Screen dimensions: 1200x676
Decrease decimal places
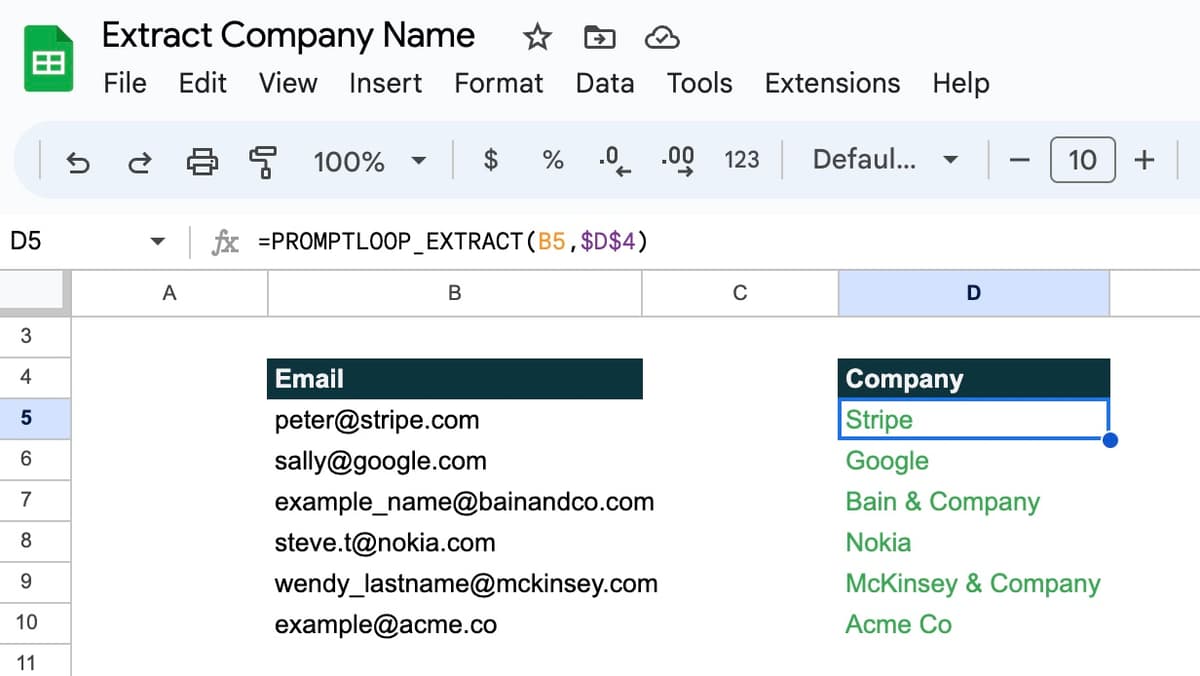click(x=614, y=160)
